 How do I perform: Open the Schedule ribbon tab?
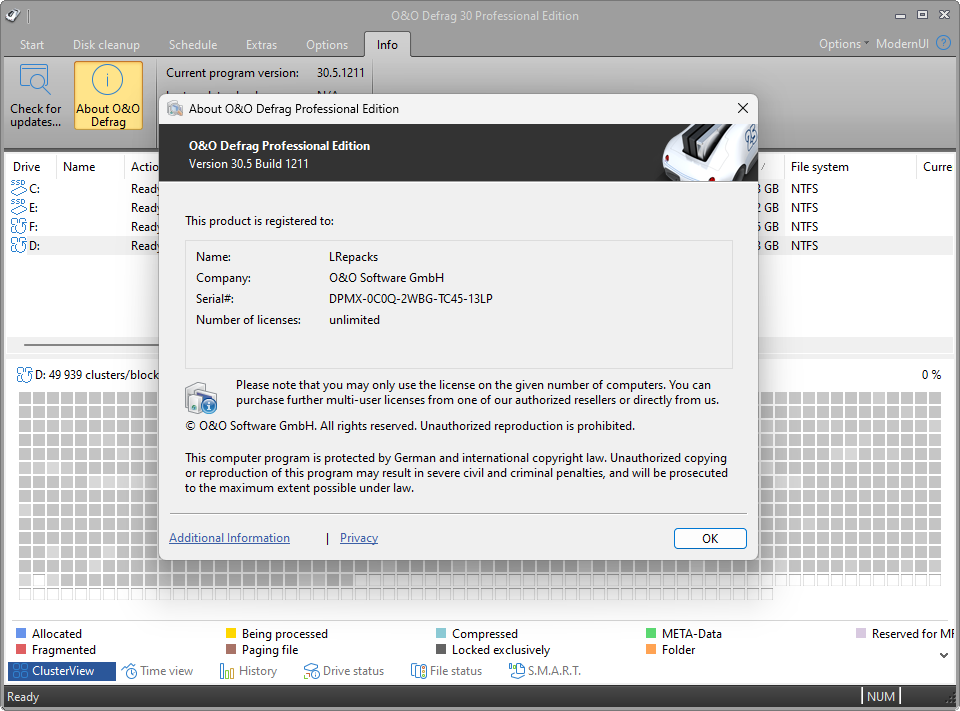[x=193, y=45]
